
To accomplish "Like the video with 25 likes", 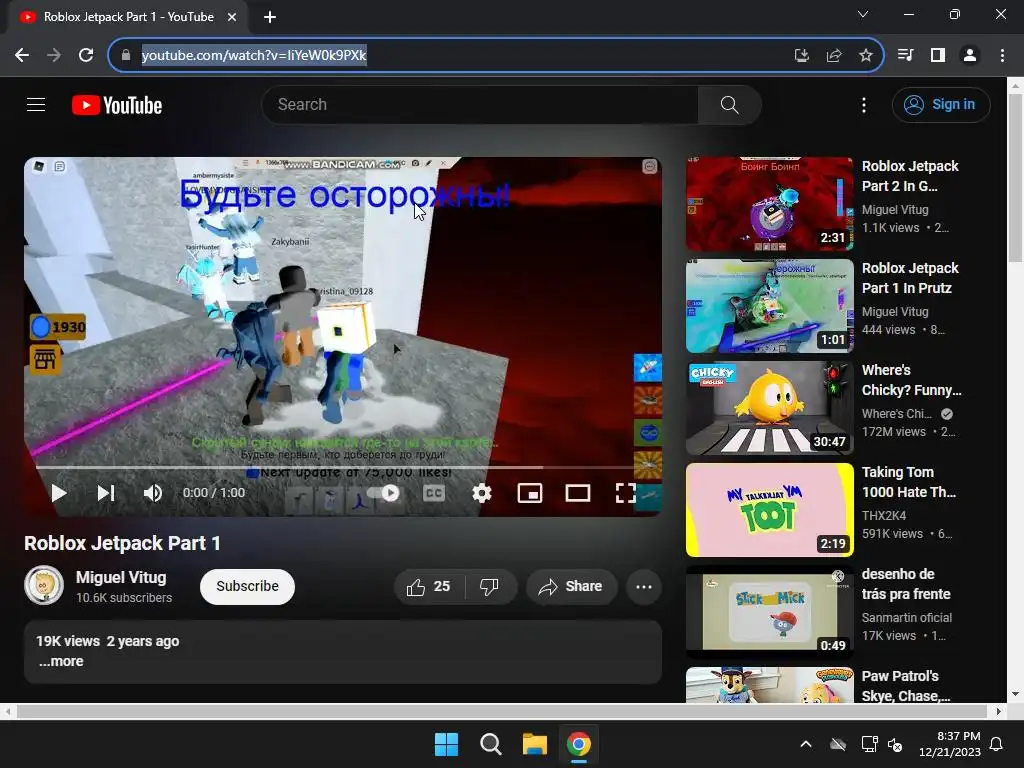I will pyautogui.click(x=428, y=586).
